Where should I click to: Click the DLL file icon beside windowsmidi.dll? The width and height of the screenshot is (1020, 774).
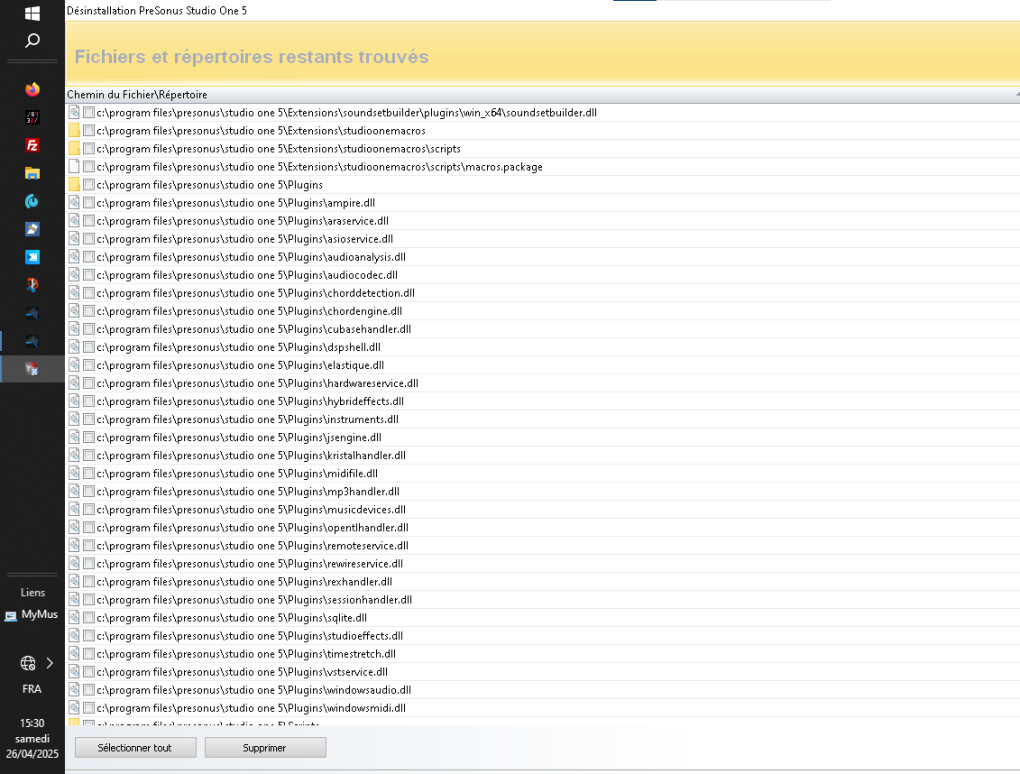click(74, 708)
